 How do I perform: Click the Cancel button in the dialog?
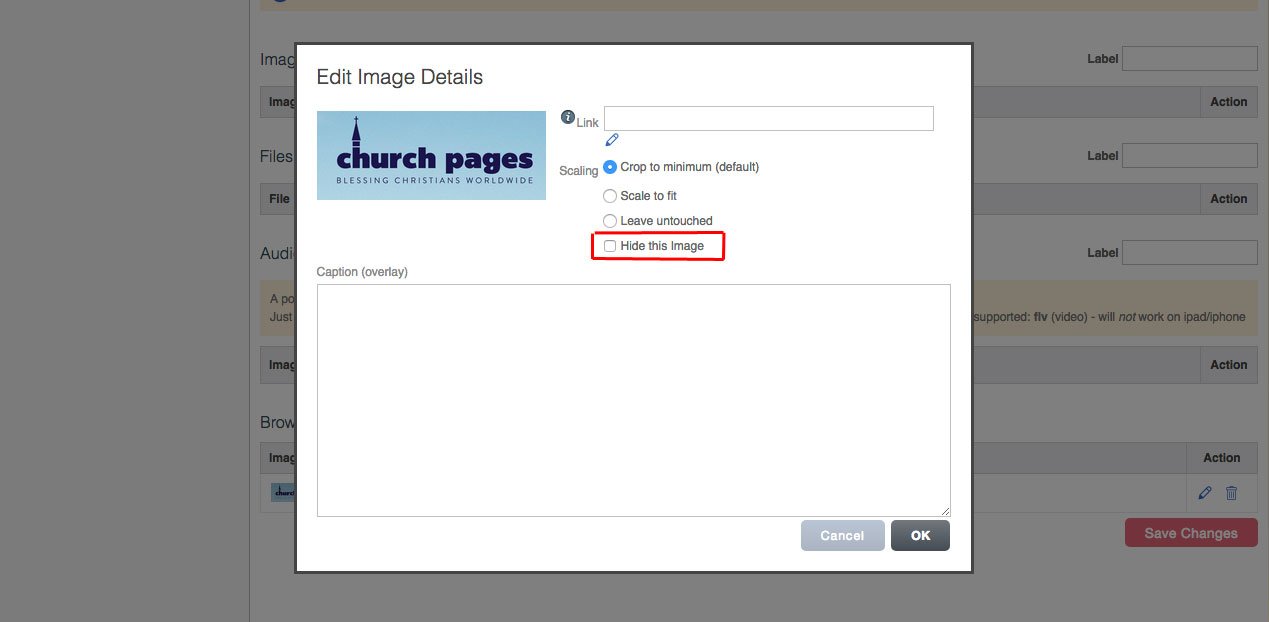[x=842, y=536]
